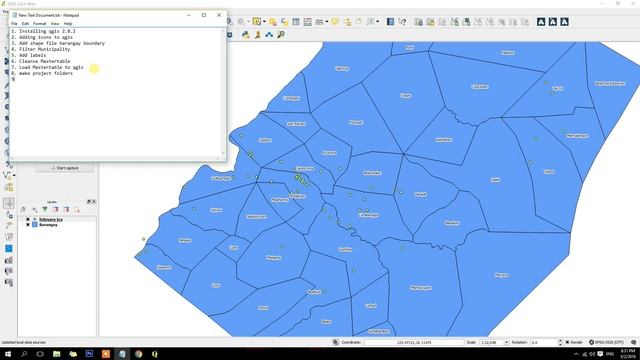
Task: Click the first dark A plugin icon
Action: [541, 22]
